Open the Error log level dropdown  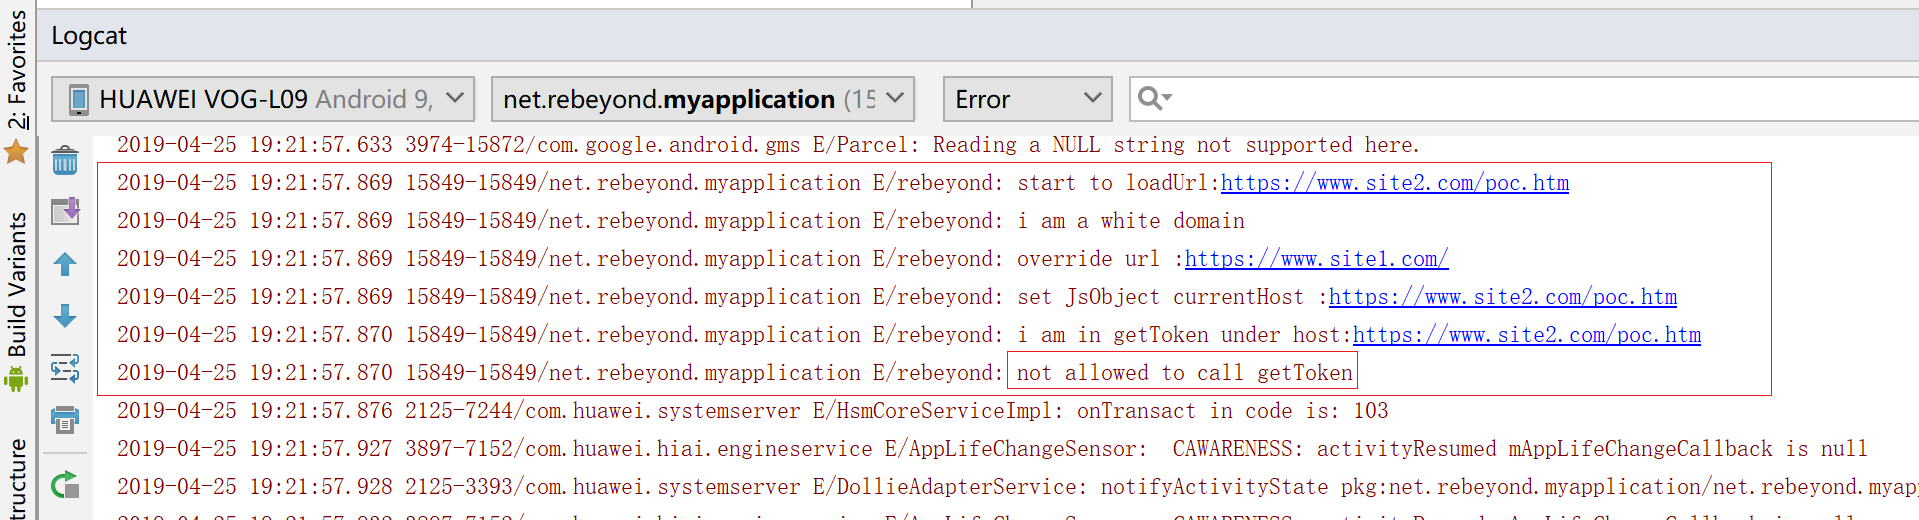(x=1027, y=99)
